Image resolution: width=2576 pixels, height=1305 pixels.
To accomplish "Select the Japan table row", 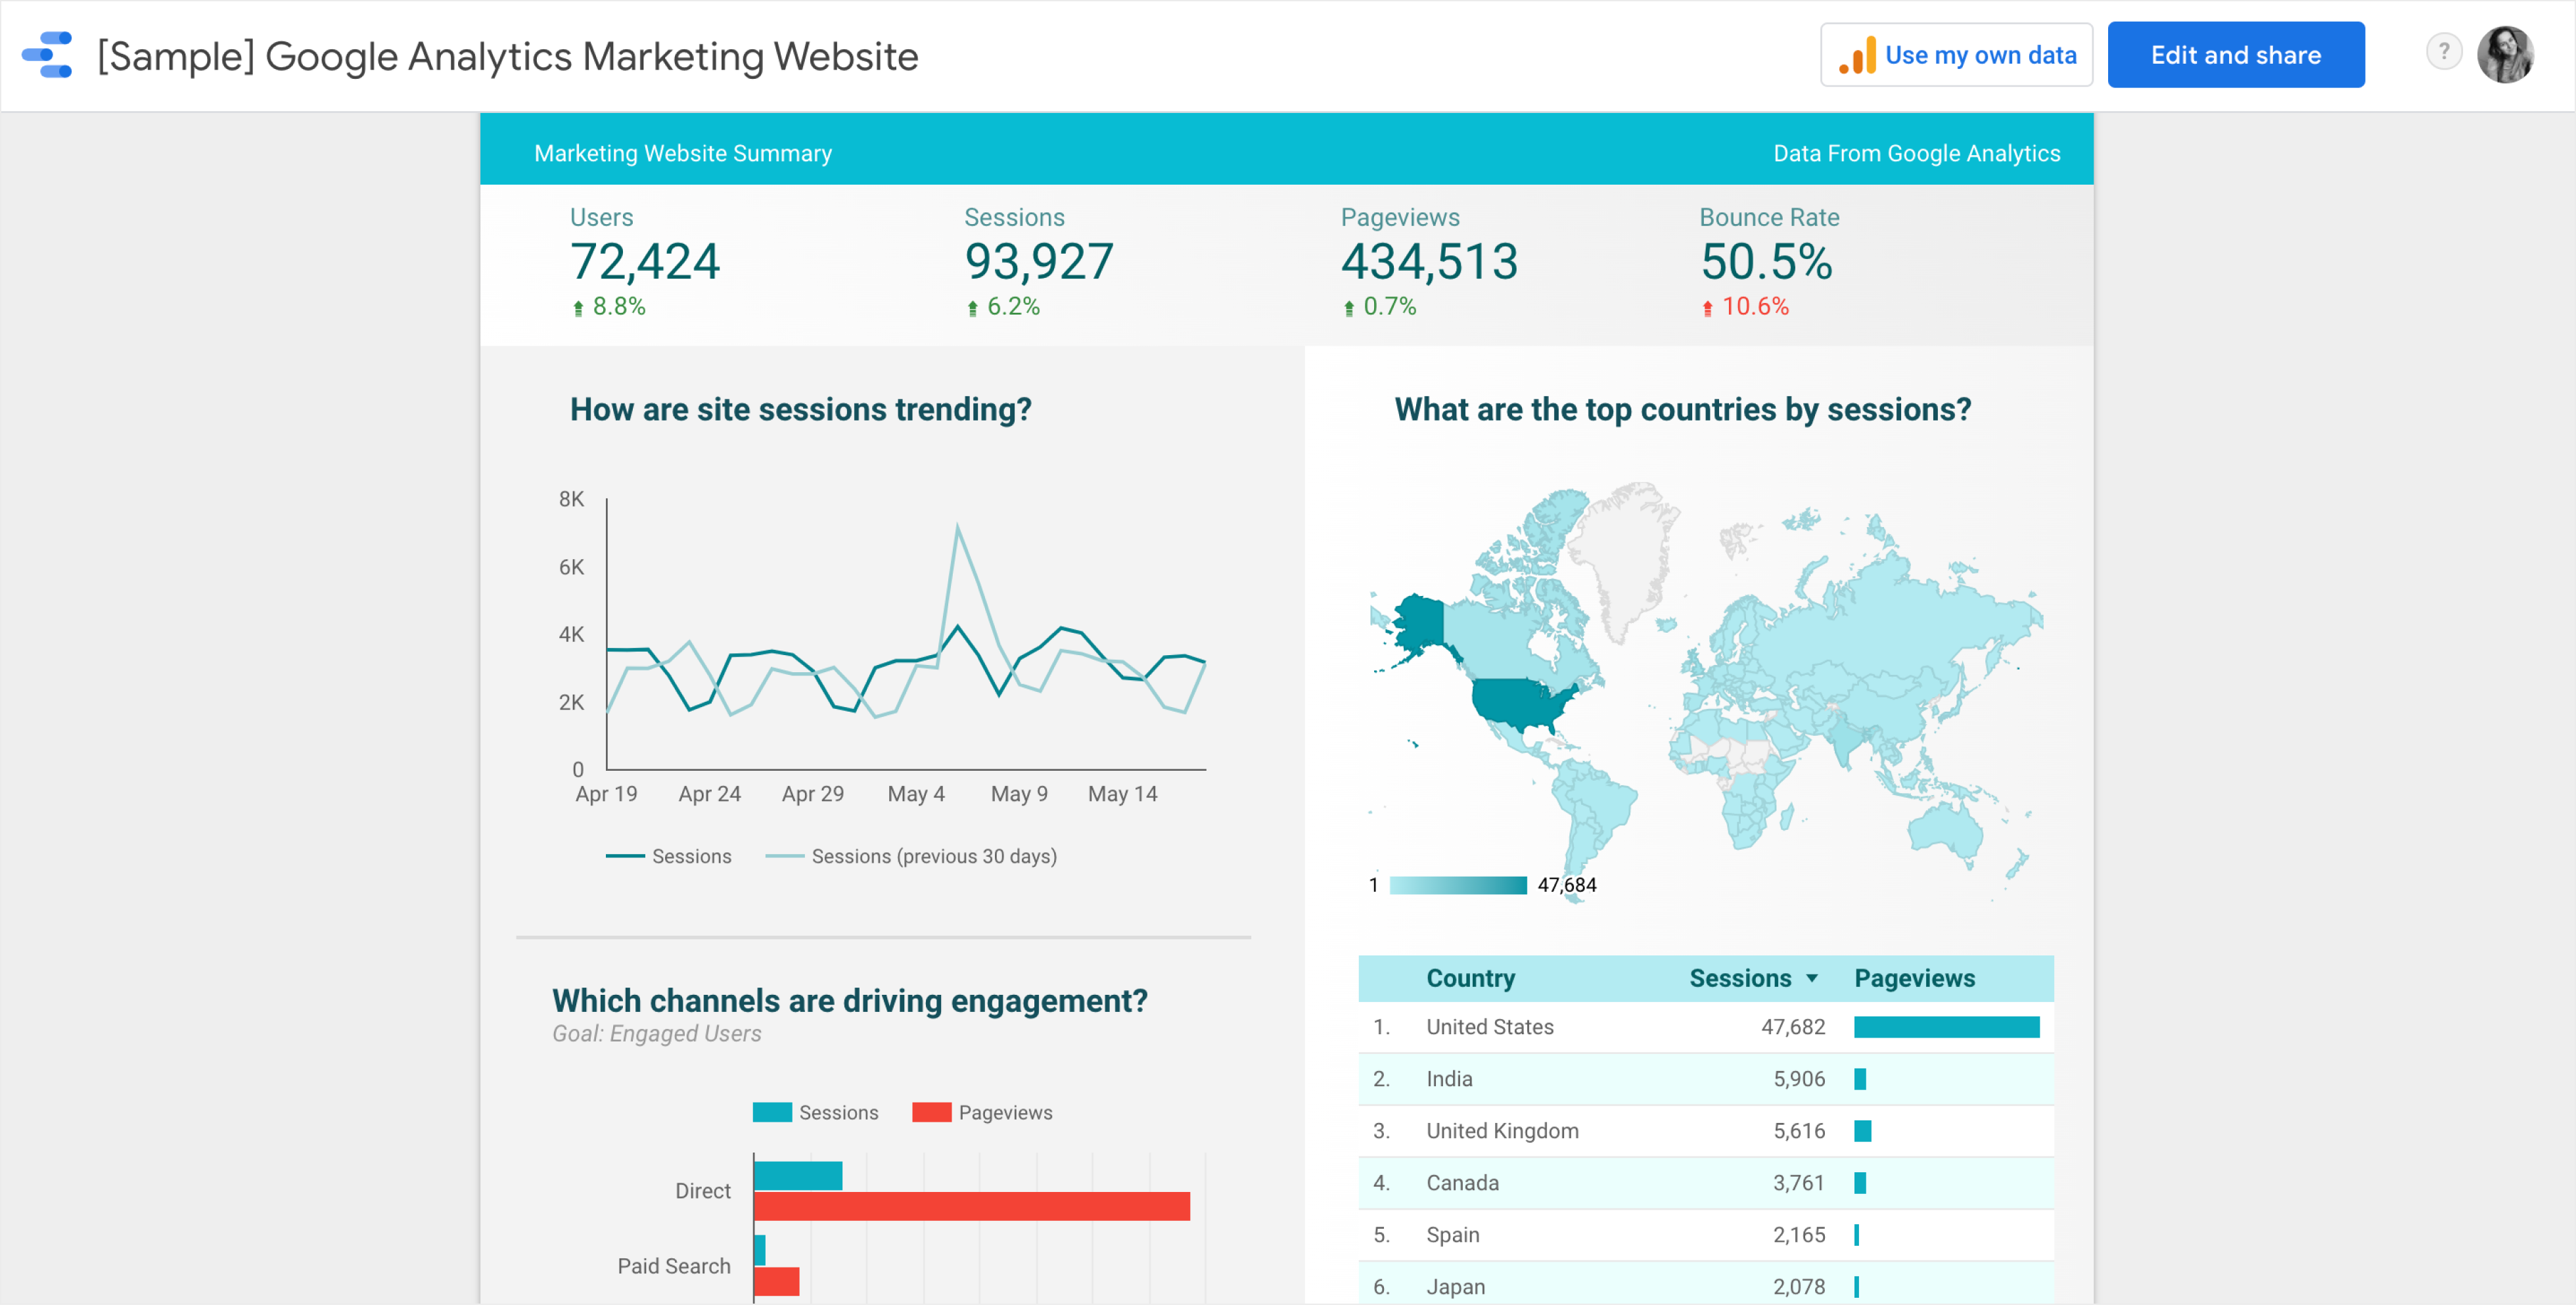I will [1706, 1283].
